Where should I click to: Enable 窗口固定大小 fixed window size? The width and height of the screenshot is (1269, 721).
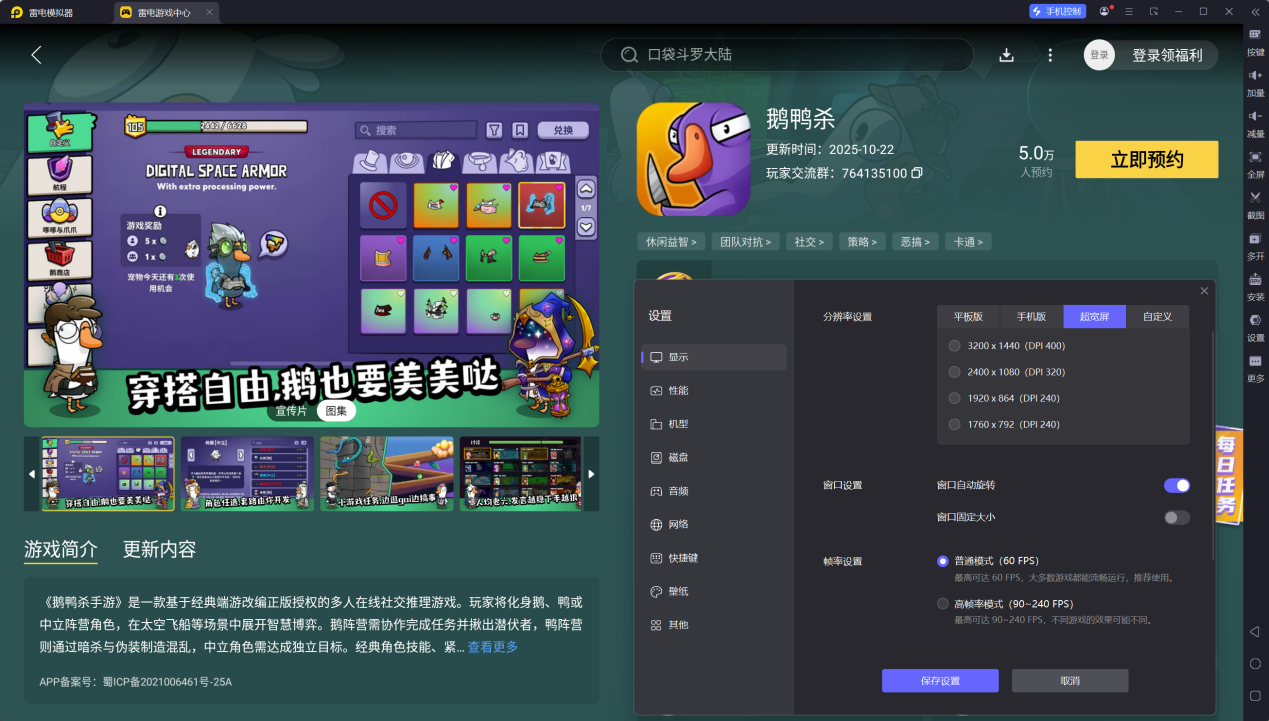(1176, 517)
